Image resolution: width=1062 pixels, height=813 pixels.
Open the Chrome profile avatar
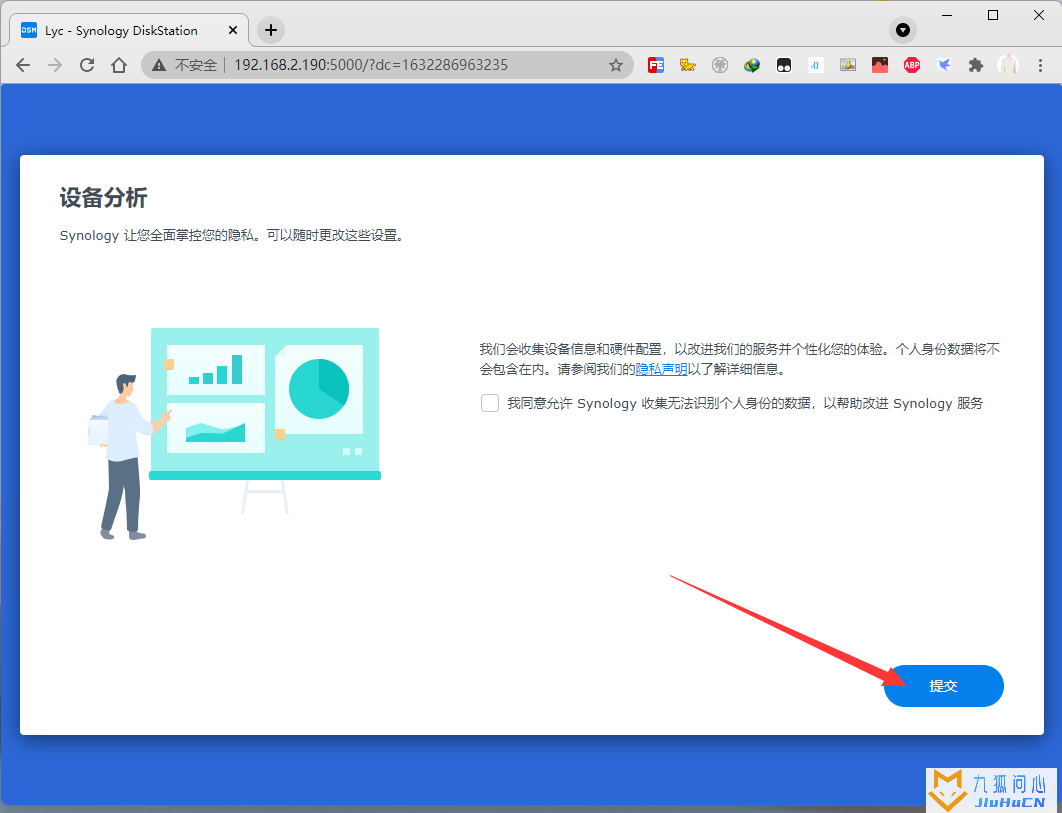tap(1008, 65)
